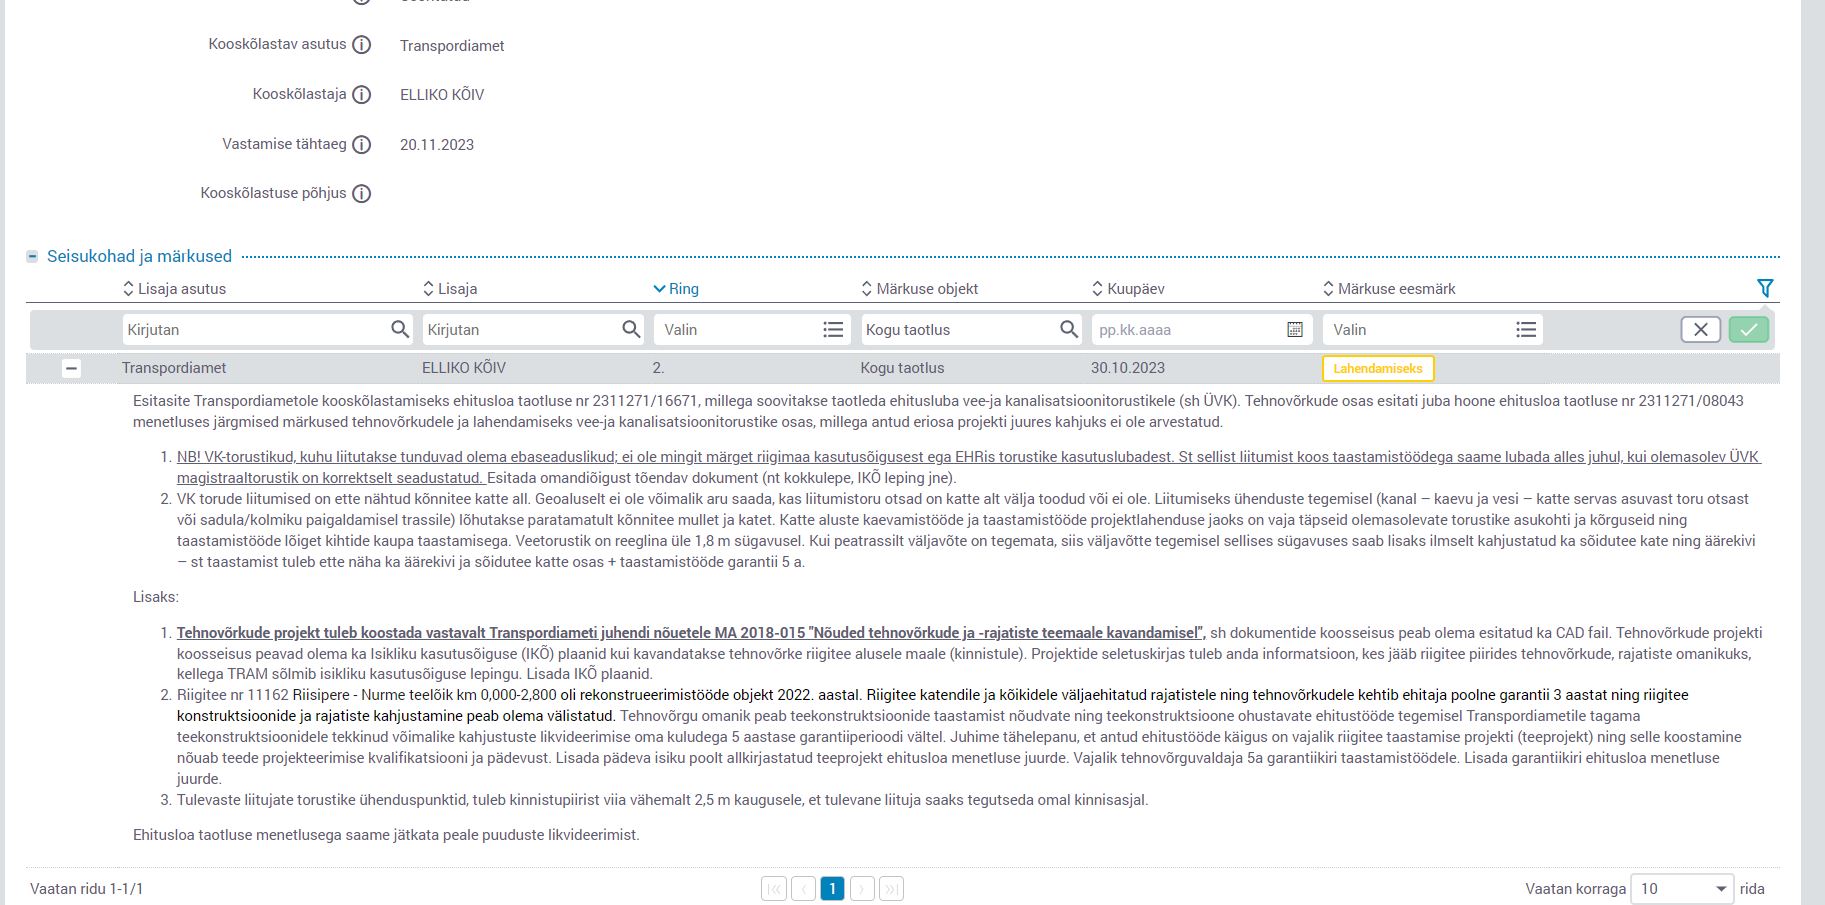Click Vaatan ridu 1-1/1 status text
The height and width of the screenshot is (905, 1825).
(87, 889)
